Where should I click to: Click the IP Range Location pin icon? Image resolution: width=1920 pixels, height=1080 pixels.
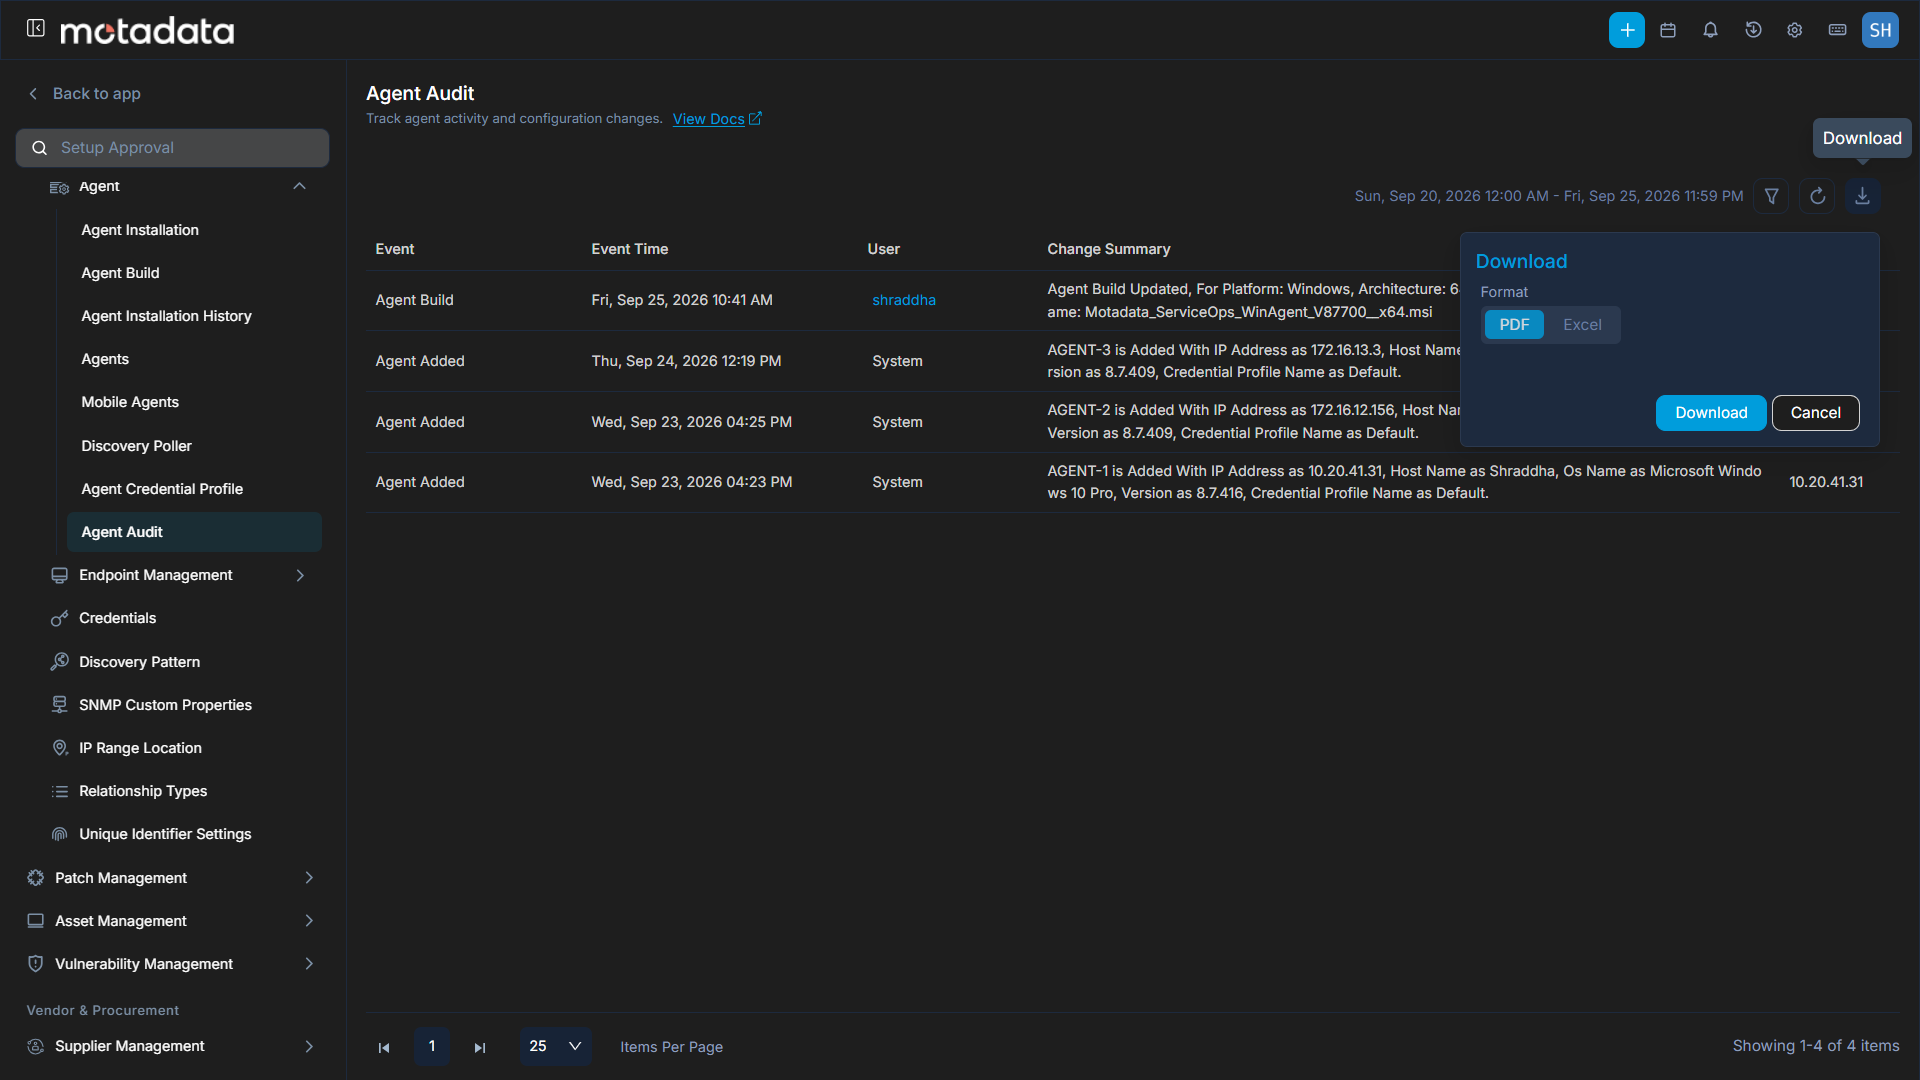coord(60,748)
